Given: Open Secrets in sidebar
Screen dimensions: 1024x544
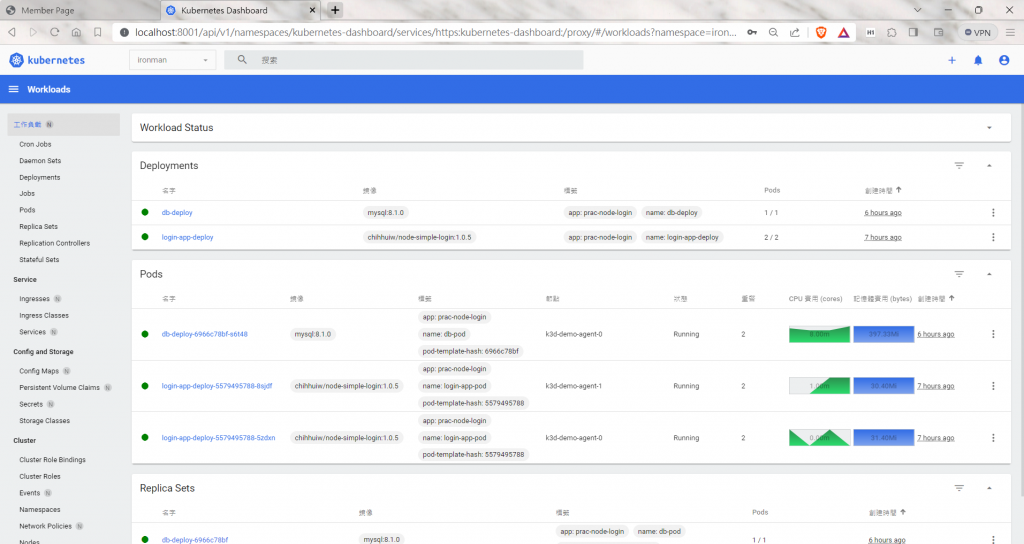Looking at the screenshot, I should click(x=31, y=404).
